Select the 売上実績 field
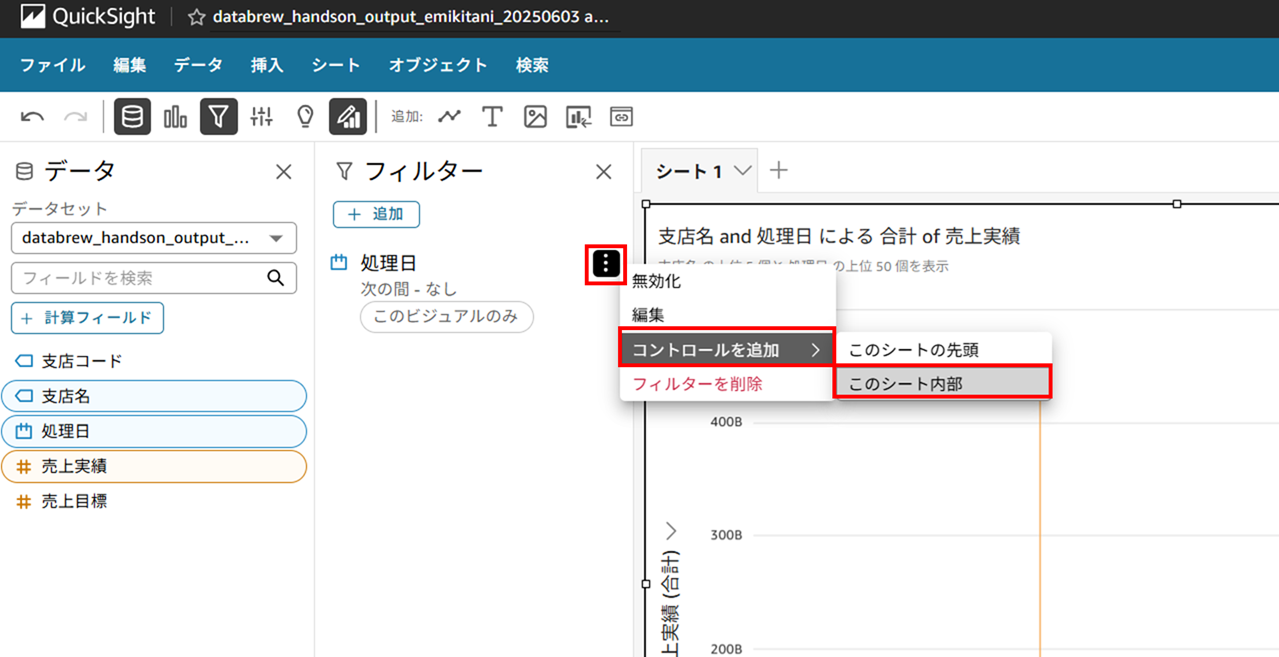The width and height of the screenshot is (1279, 657). pos(154,466)
